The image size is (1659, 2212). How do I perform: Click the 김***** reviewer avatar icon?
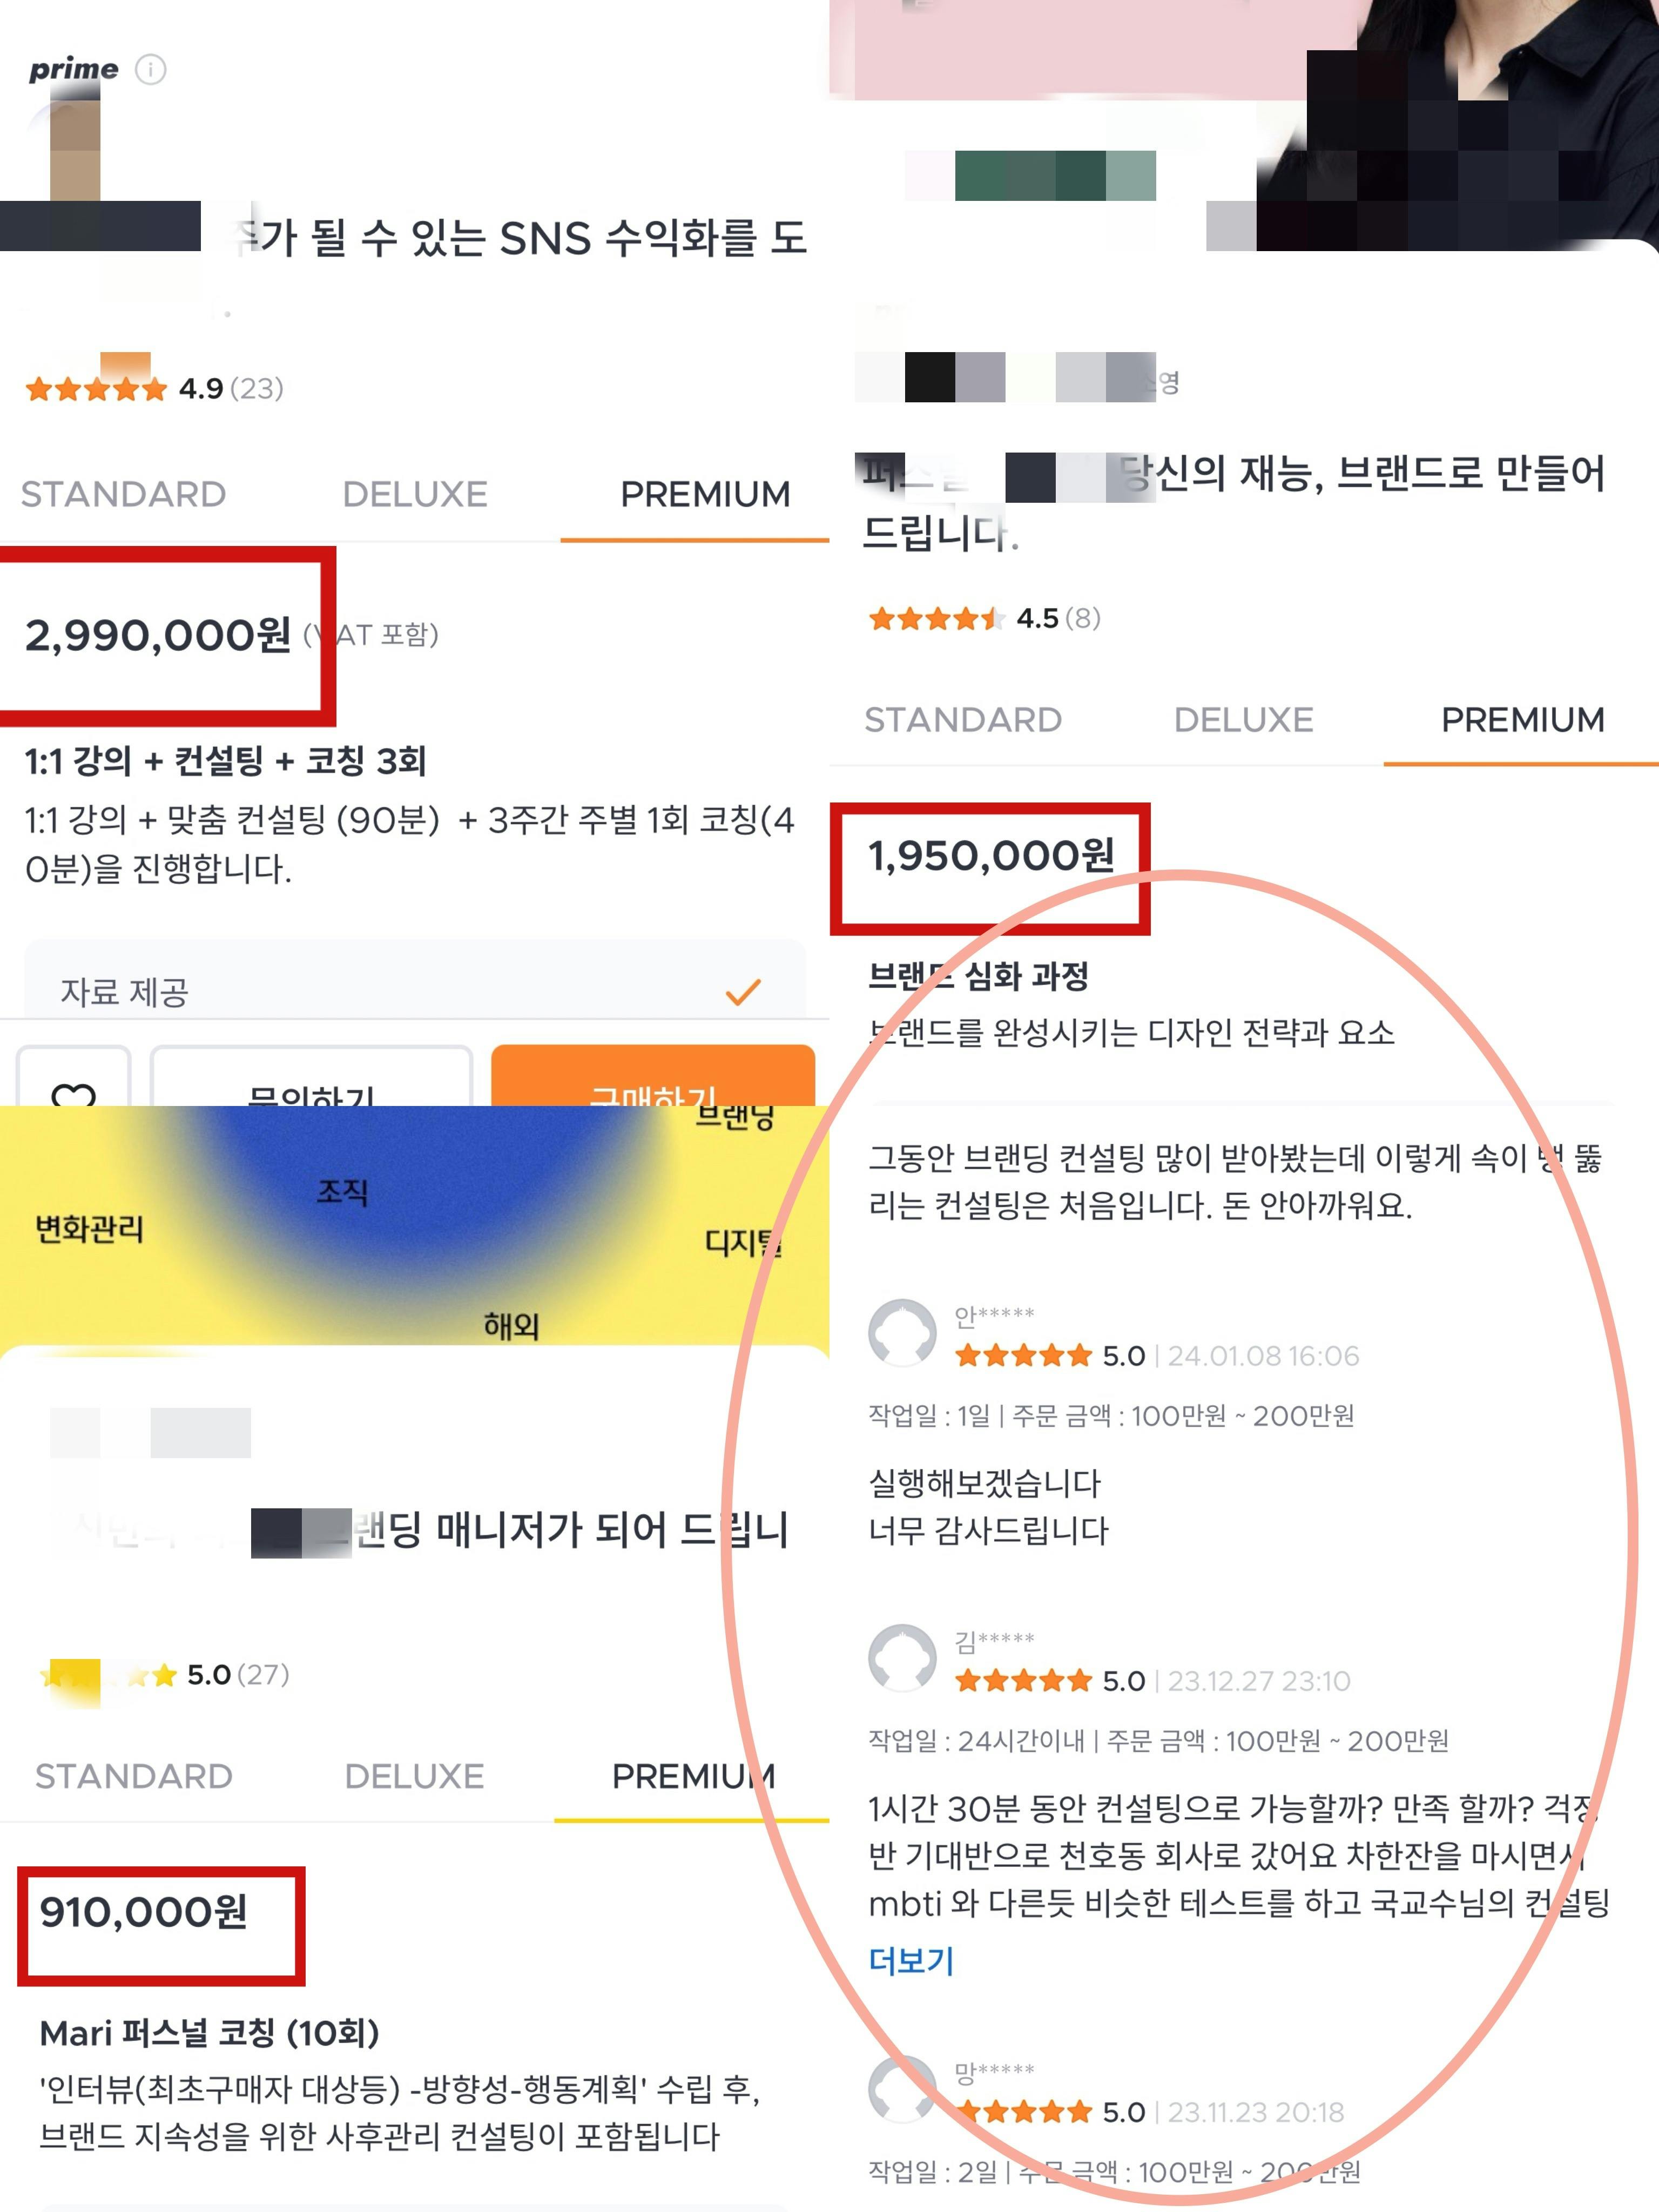pyautogui.click(x=902, y=1658)
